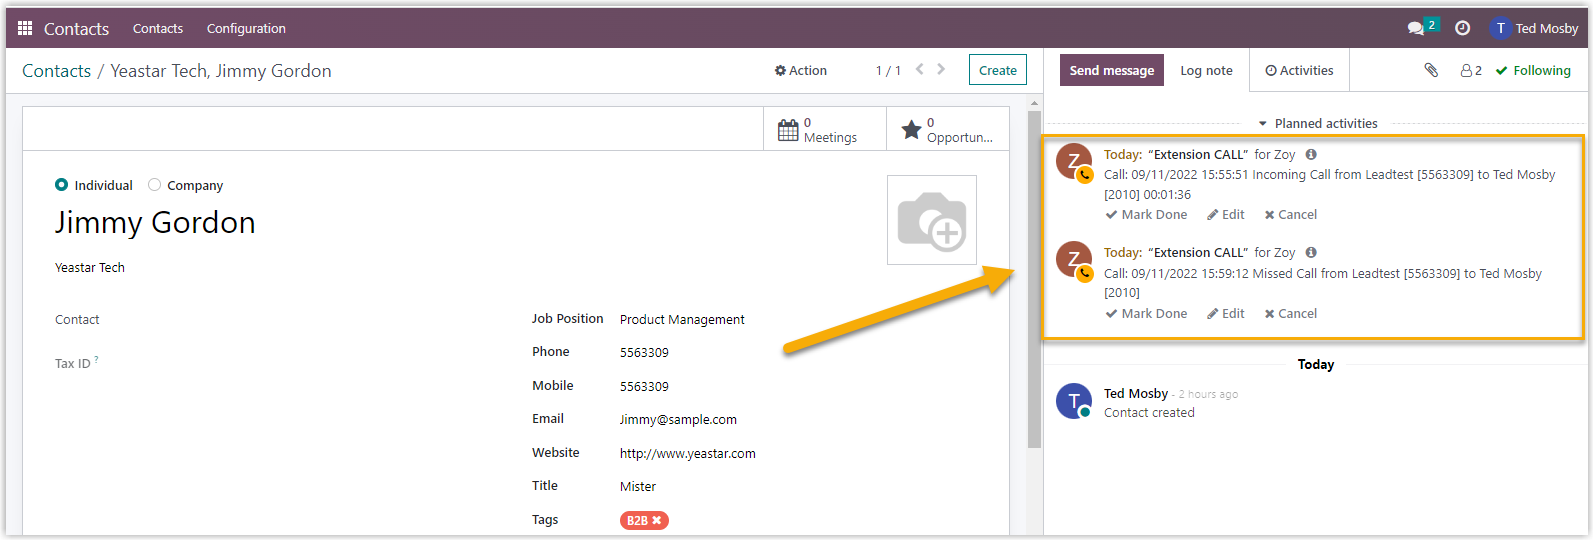Open the followers count icon
Viewport: 1594px width, 541px height.
(1470, 71)
